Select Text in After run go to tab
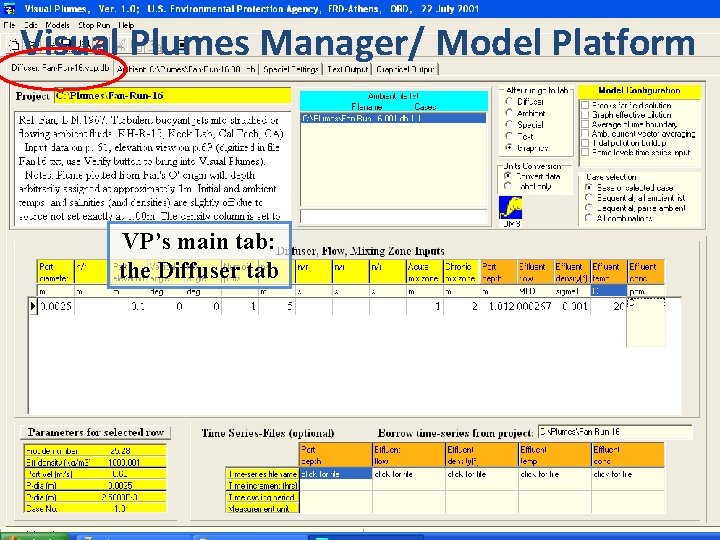This screenshot has height=540, width=720. pos(509,136)
